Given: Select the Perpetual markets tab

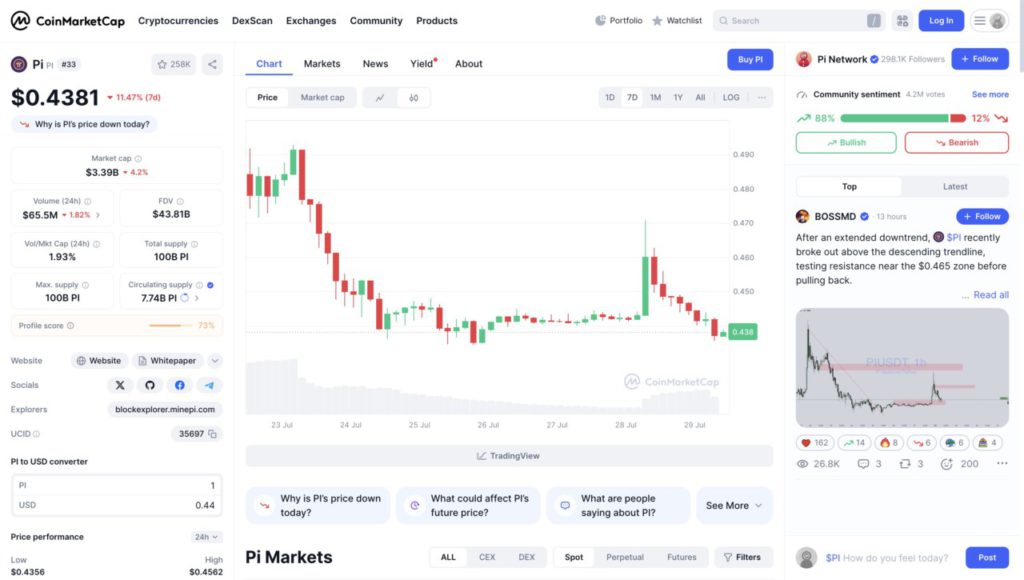Looking at the screenshot, I should pos(625,557).
